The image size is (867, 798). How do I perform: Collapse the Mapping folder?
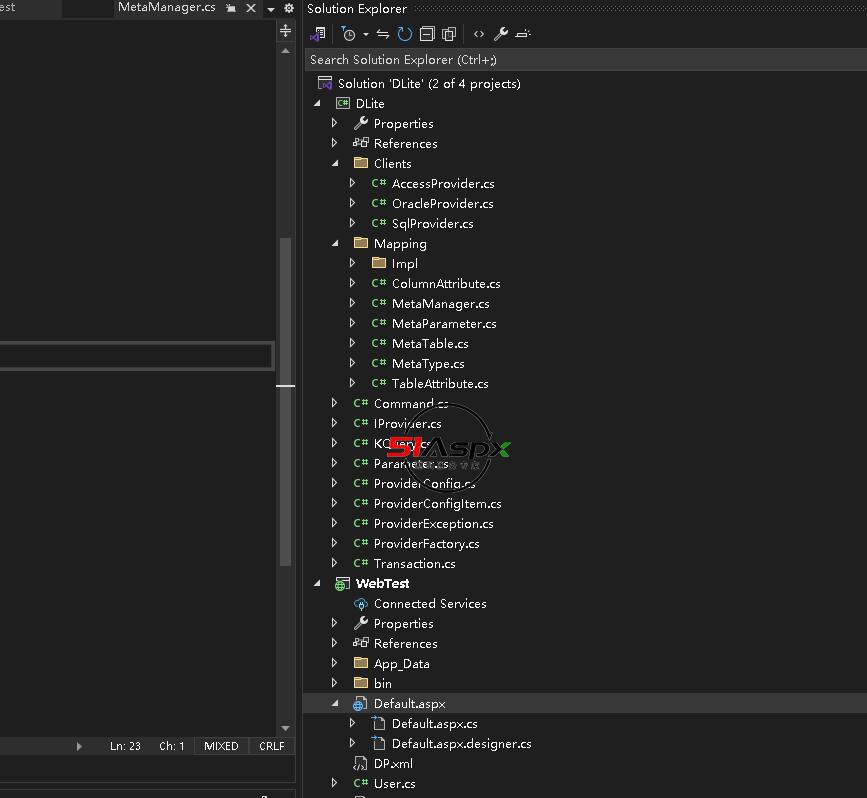335,243
